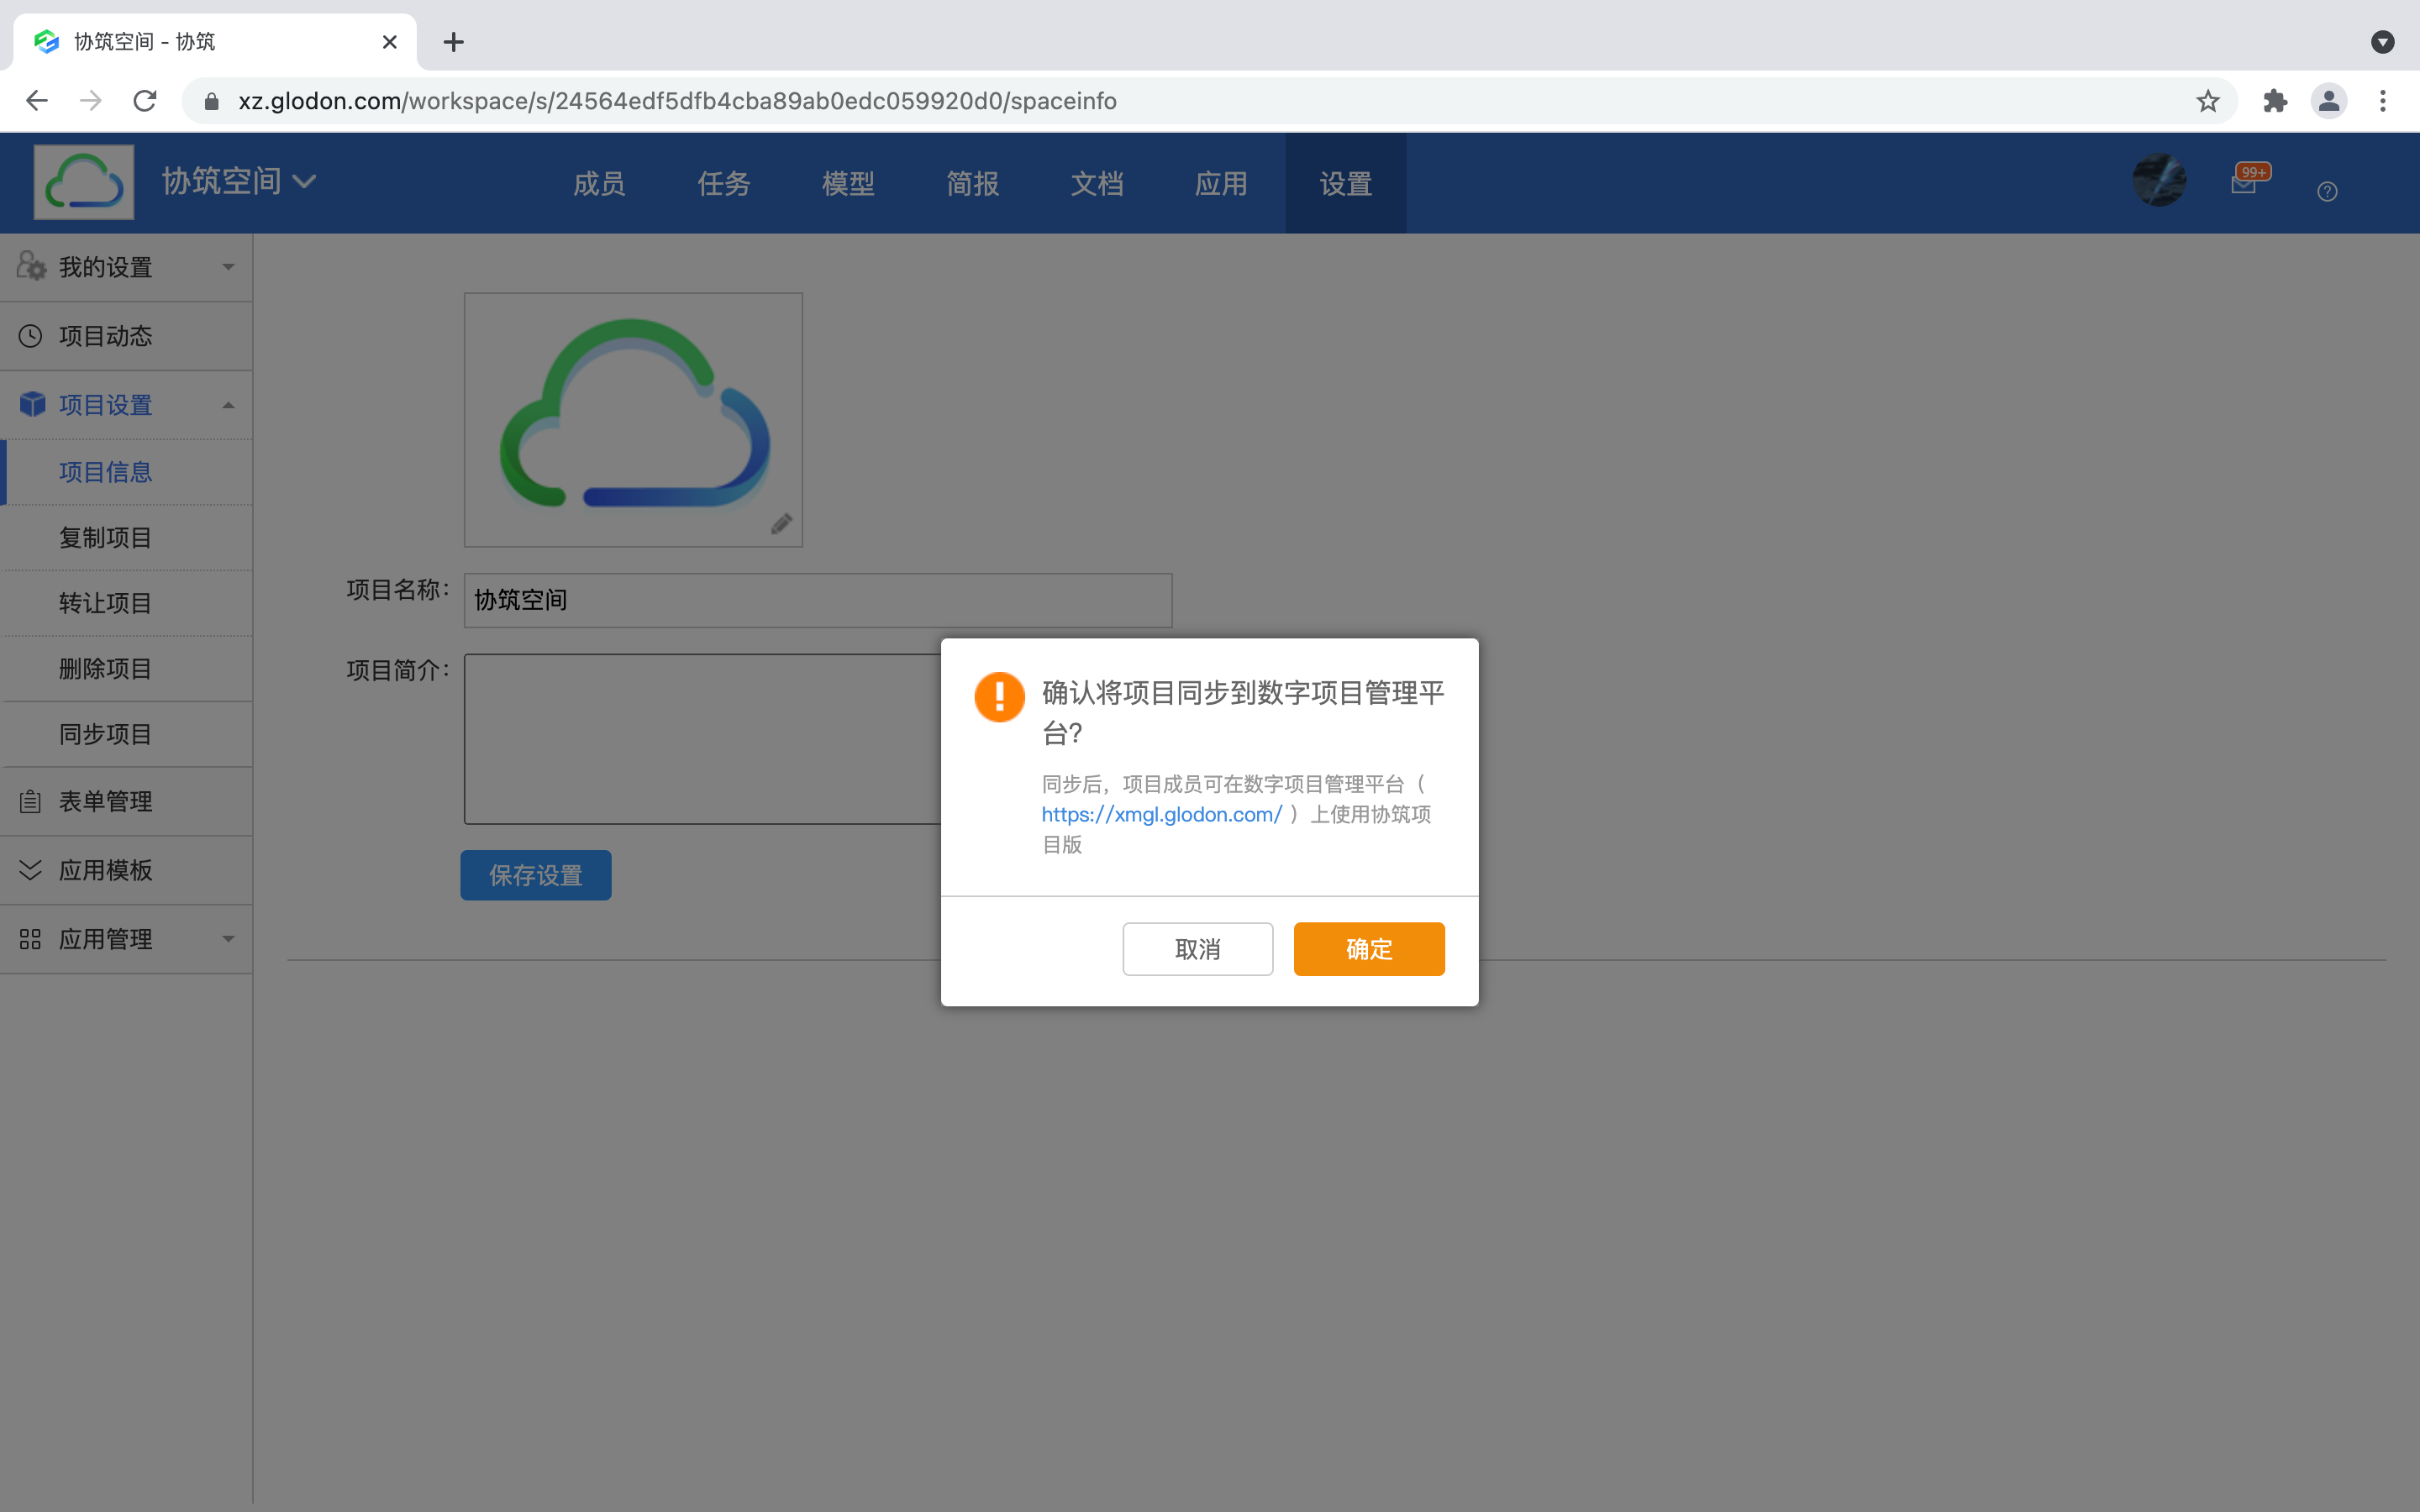
Task: Switch to the 文档 top navigation tab
Action: (1096, 184)
